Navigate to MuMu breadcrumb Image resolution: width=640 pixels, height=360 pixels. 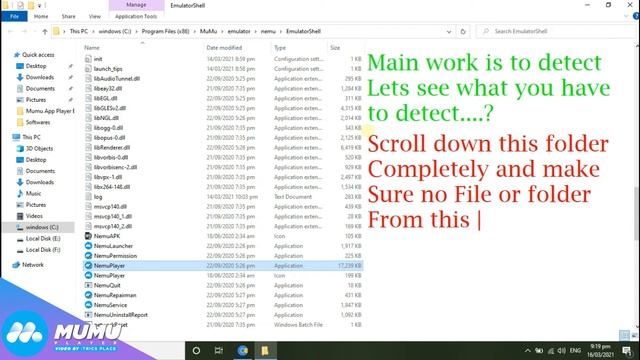(208, 31)
